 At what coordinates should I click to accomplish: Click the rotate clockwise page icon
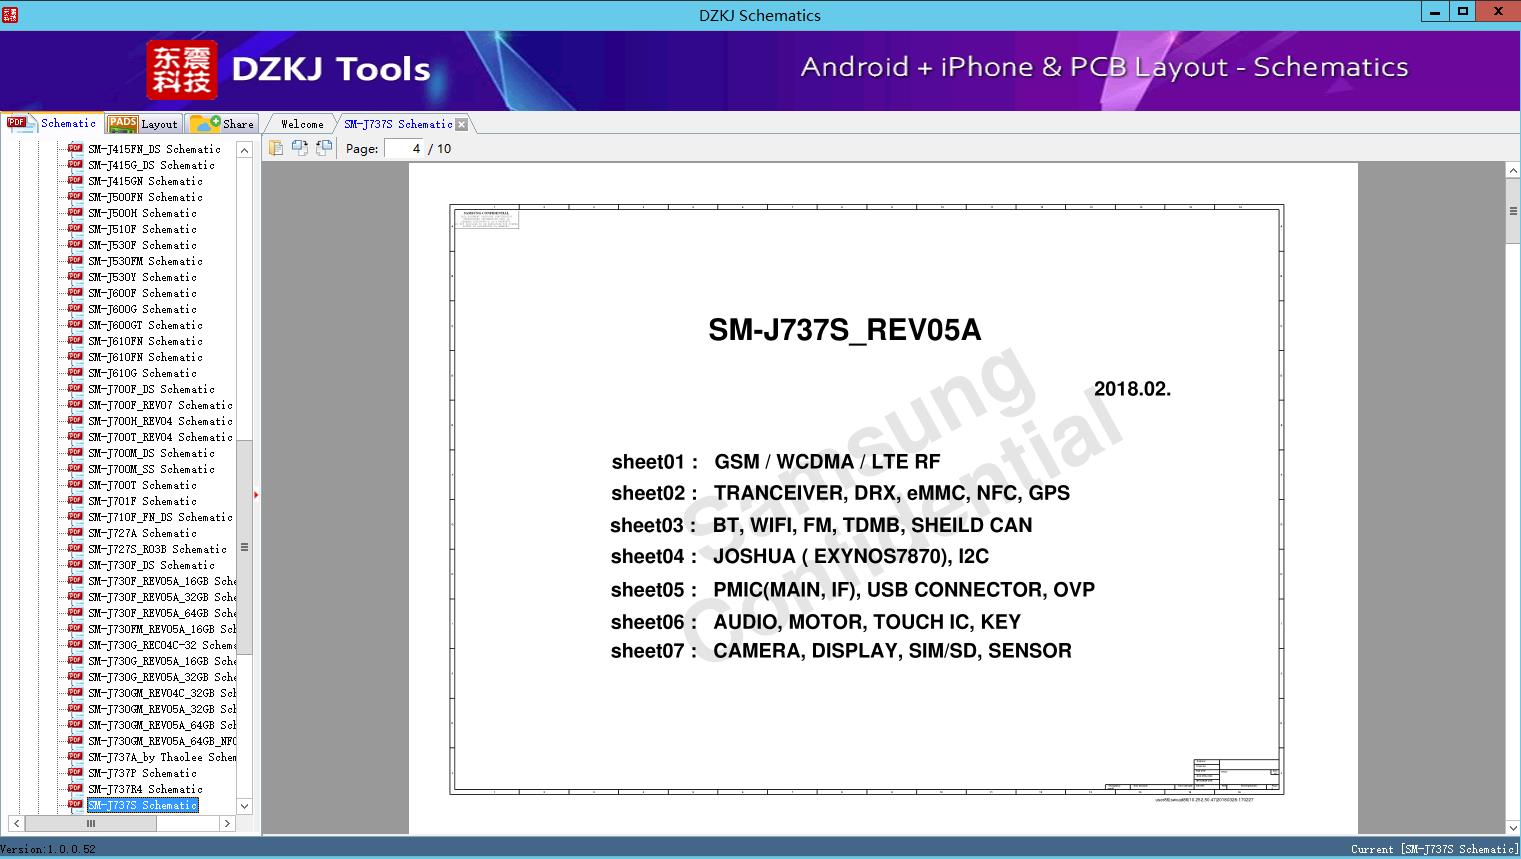click(x=300, y=148)
